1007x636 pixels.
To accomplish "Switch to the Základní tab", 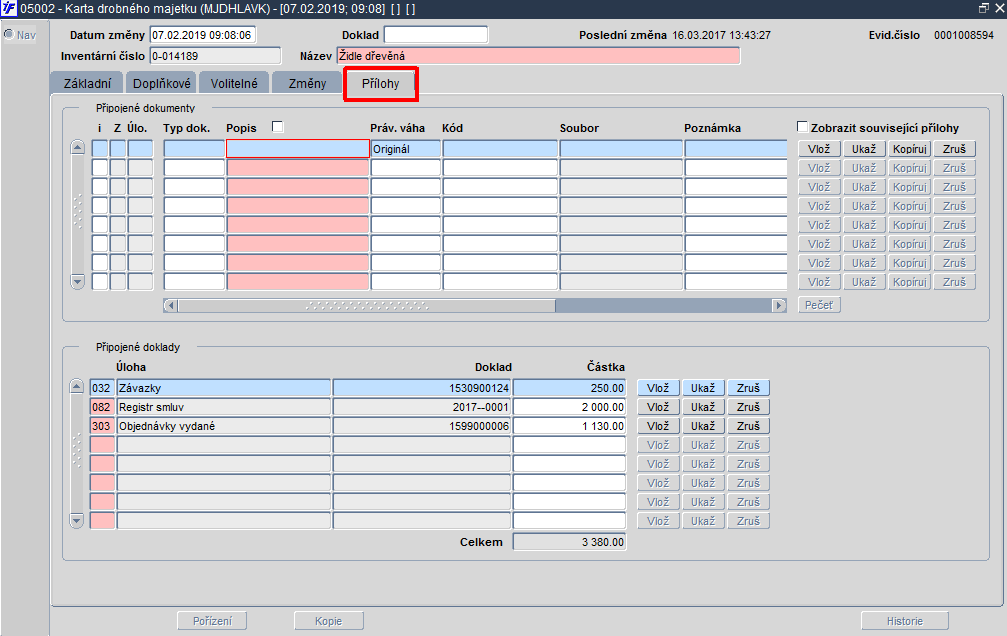I will pos(87,84).
